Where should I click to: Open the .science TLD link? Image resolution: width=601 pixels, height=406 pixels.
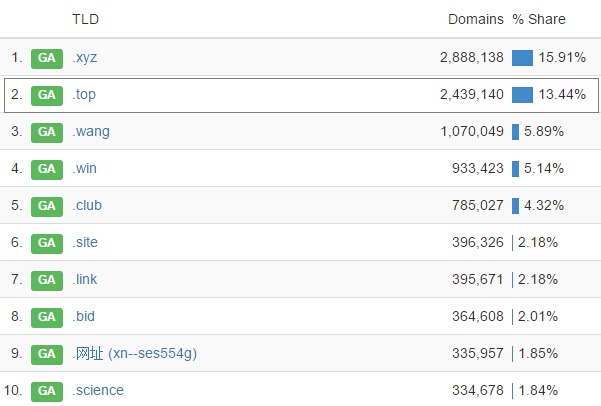click(x=98, y=390)
